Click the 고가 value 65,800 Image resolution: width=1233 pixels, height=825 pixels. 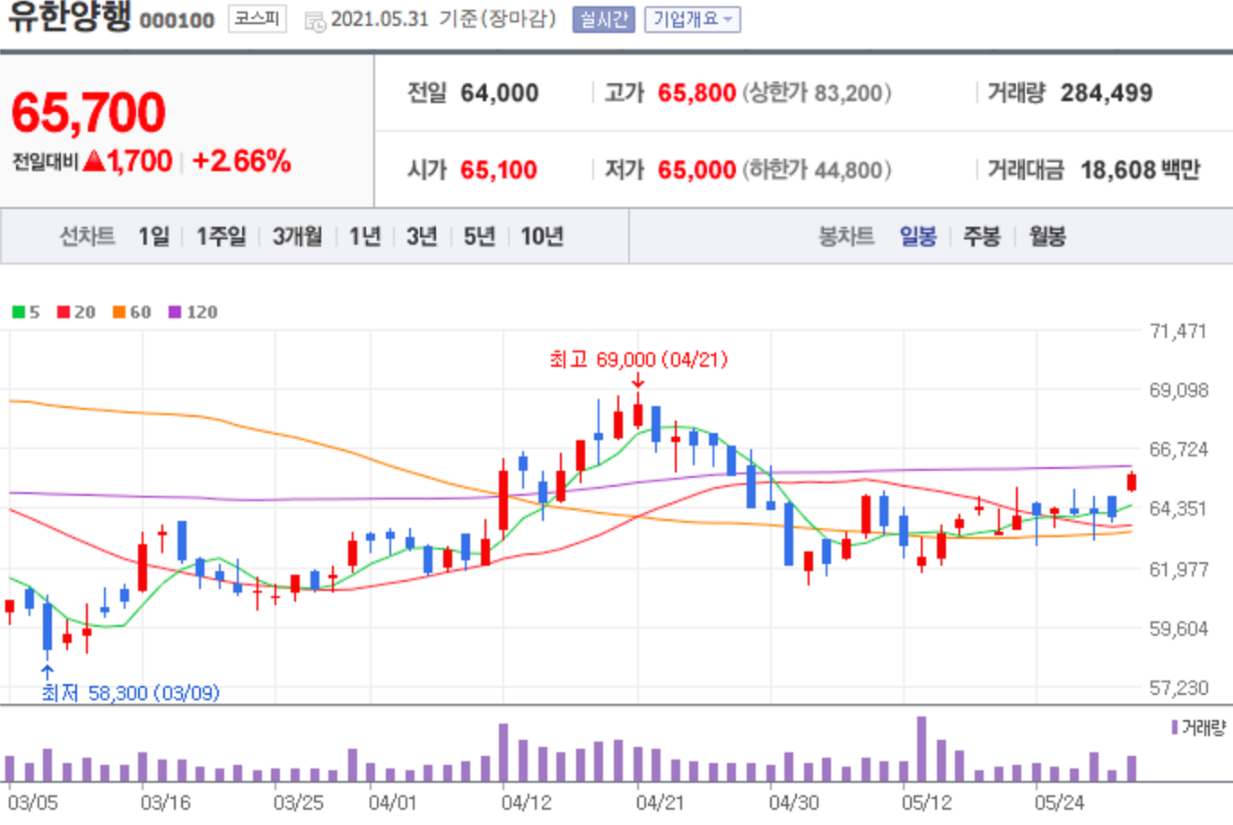697,93
